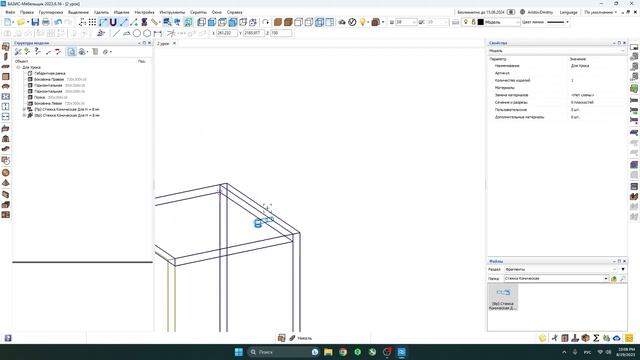Open File Explorer from the taskbar
This screenshot has width=640, height=360.
pyautogui.click(x=328, y=352)
